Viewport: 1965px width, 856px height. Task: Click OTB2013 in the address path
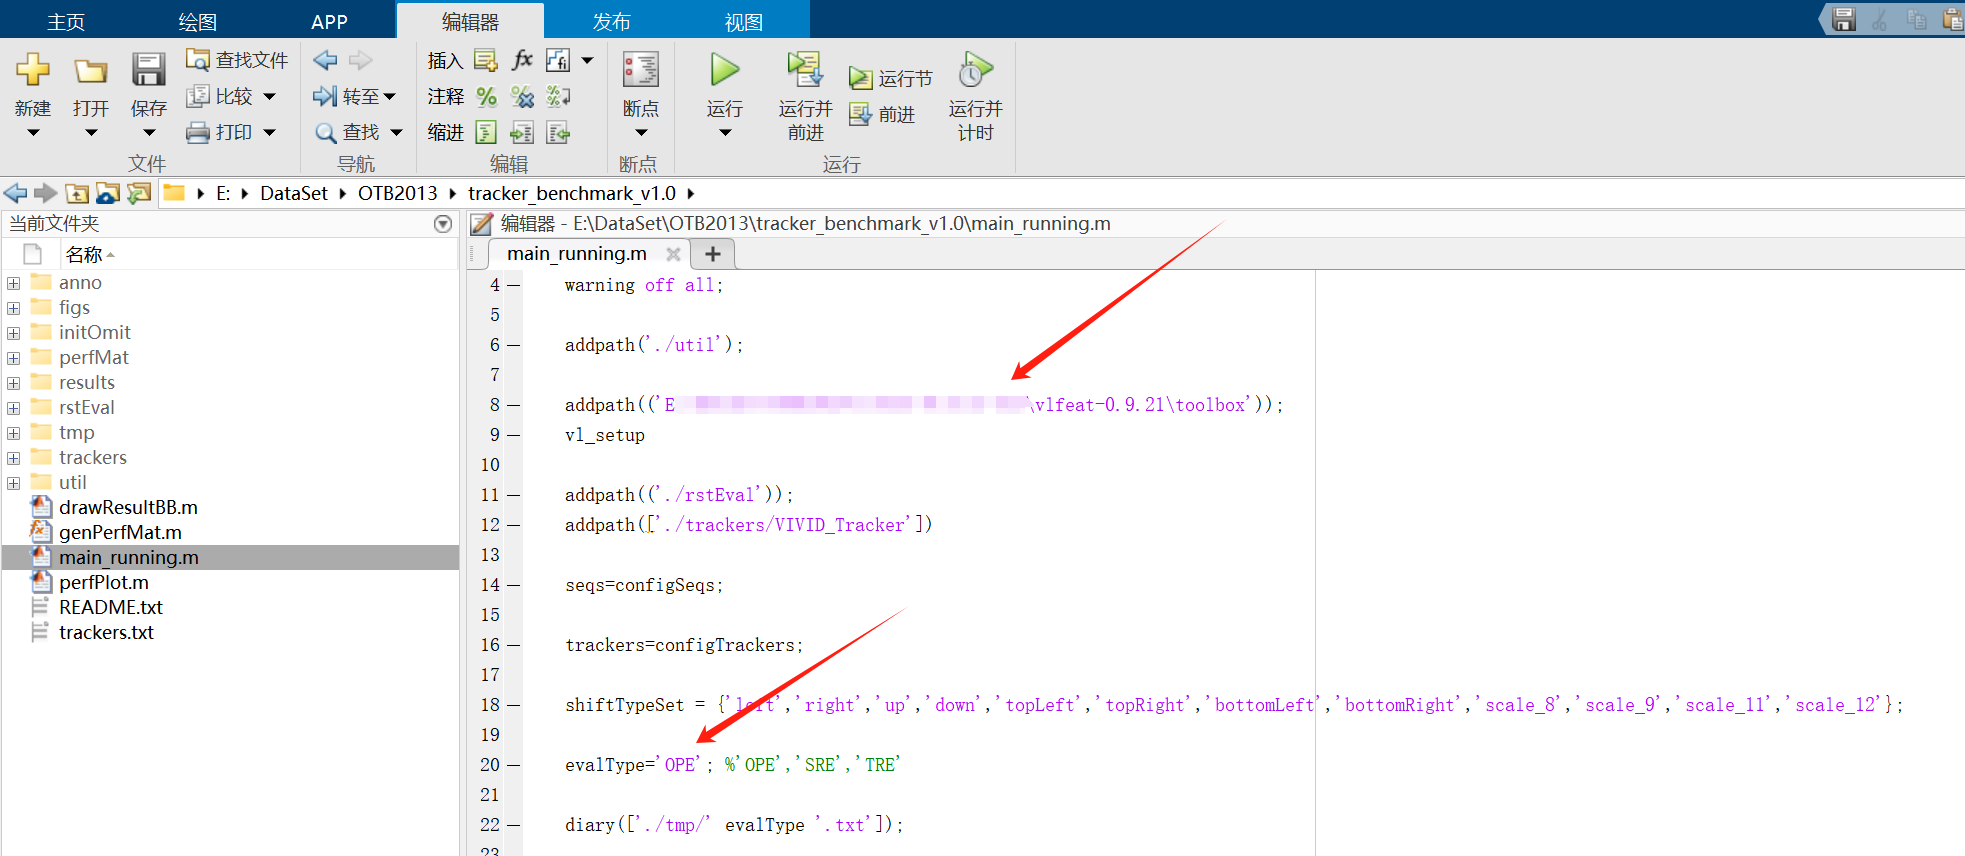coord(398,193)
